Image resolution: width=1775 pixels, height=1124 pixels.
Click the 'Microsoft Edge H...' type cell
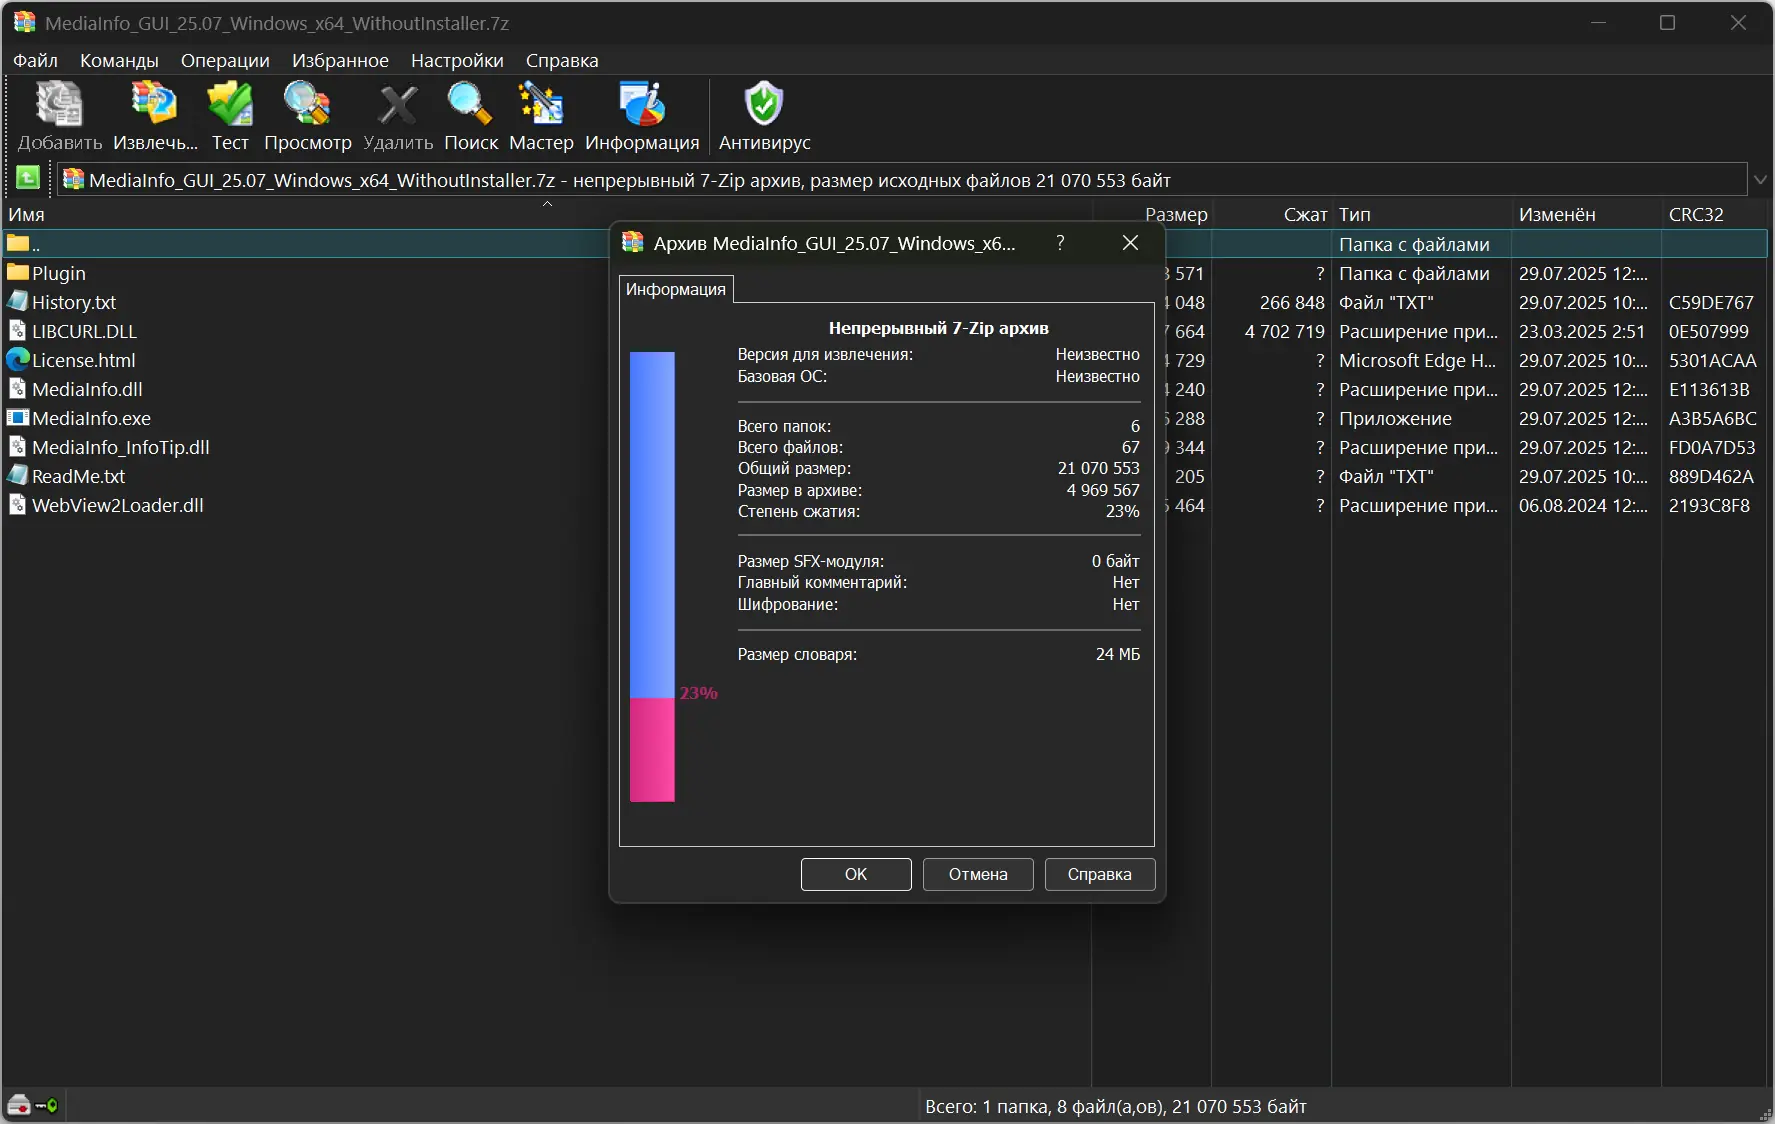click(1417, 360)
